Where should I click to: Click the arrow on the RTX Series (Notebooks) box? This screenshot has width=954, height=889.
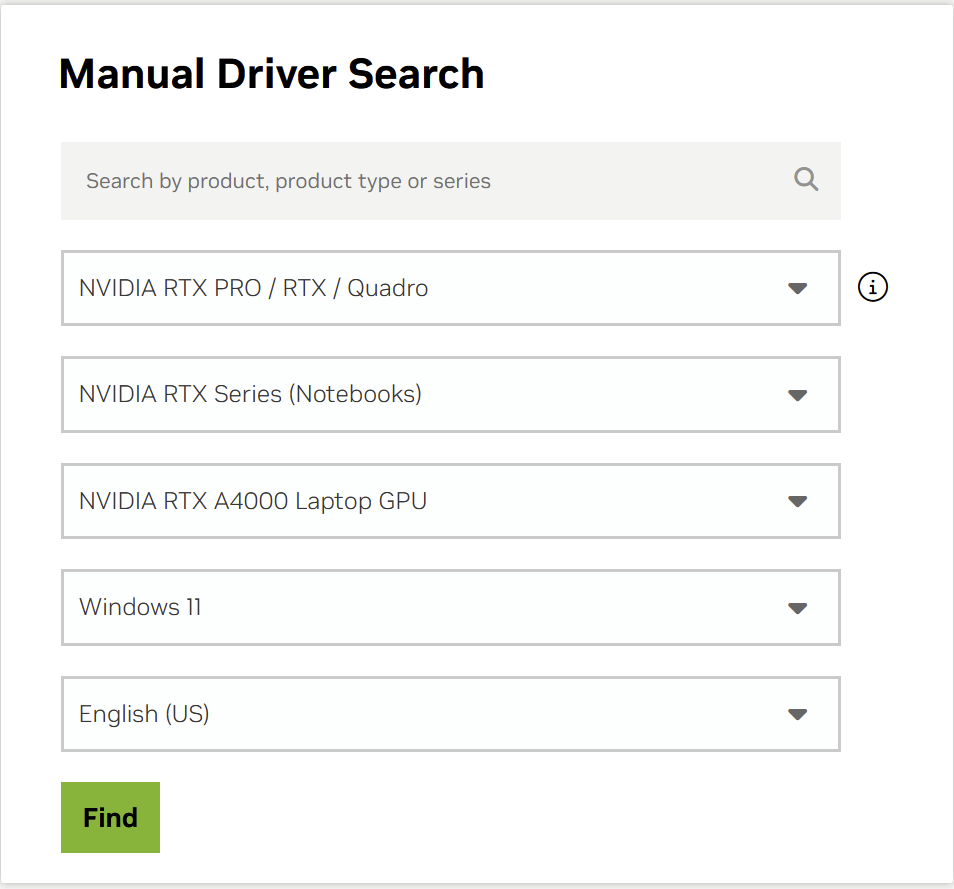[x=797, y=395]
